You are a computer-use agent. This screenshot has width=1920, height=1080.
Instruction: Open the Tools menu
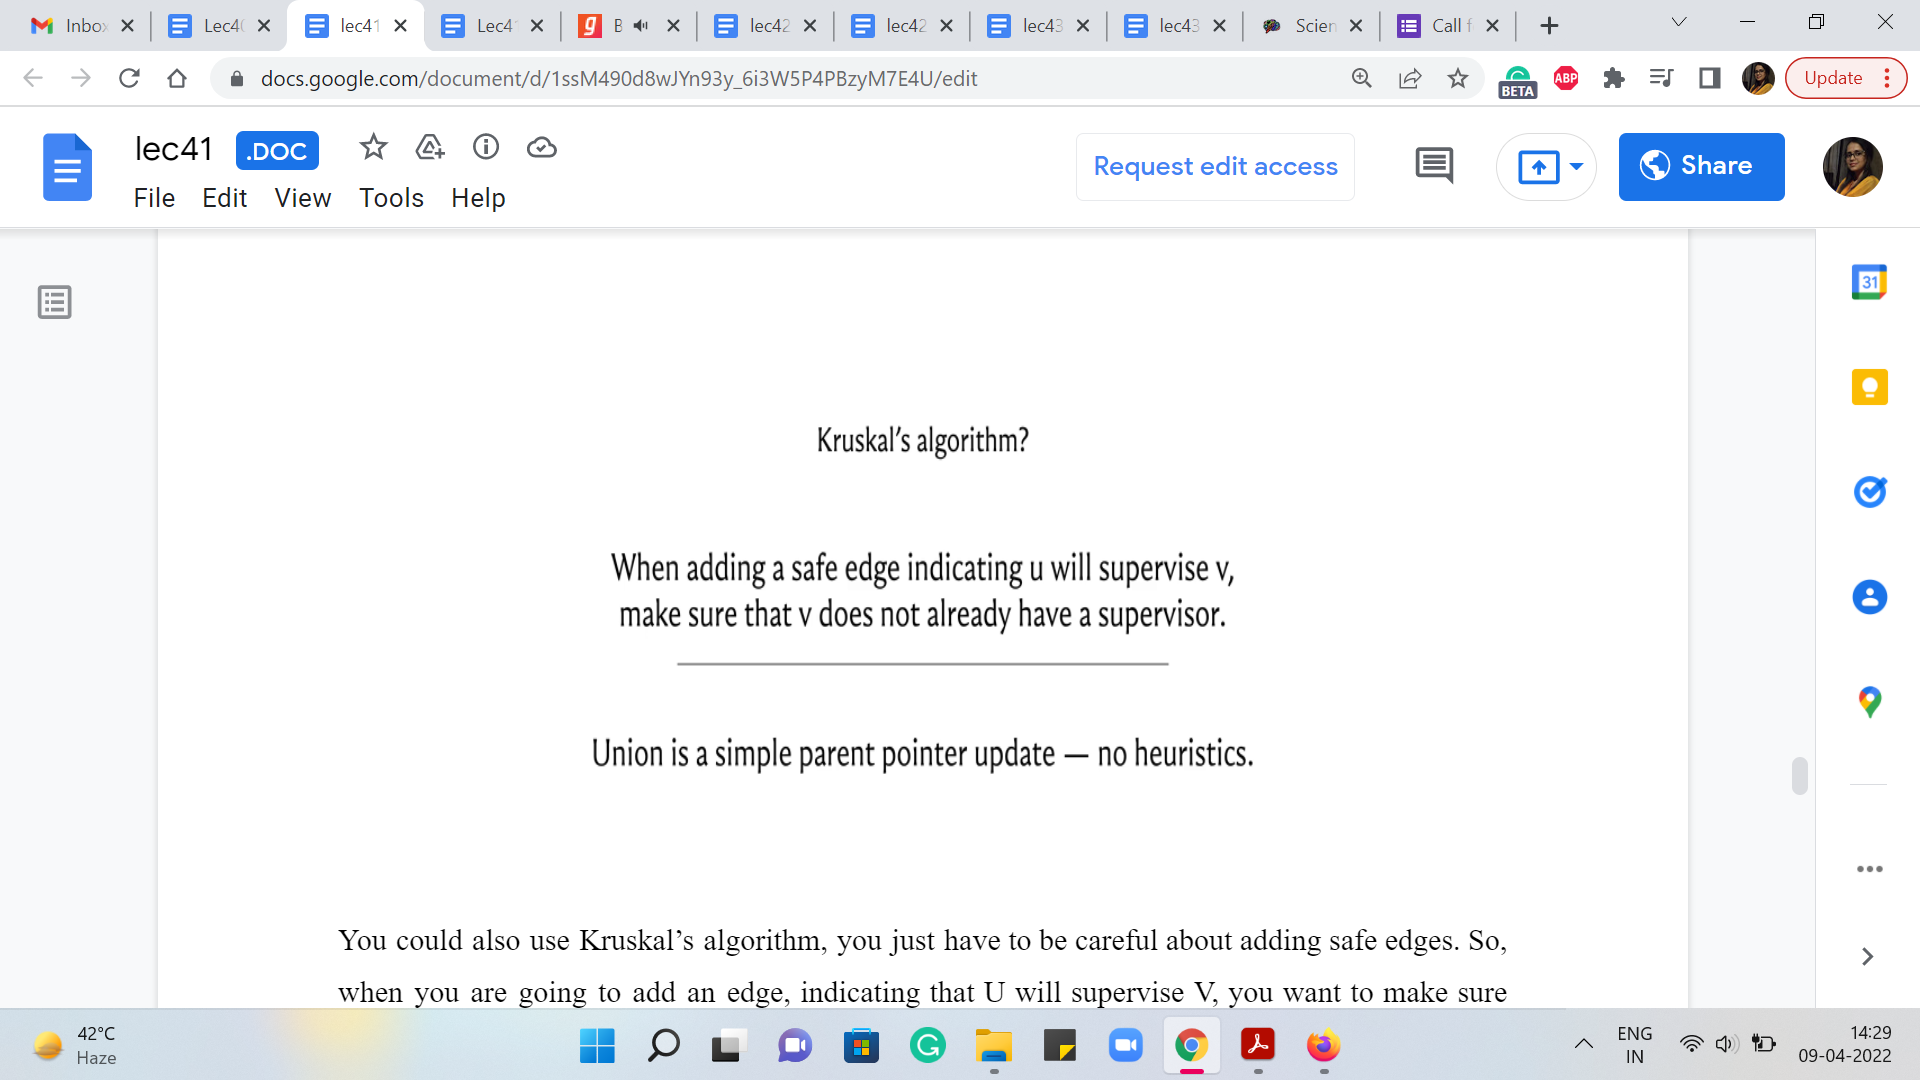click(x=391, y=198)
